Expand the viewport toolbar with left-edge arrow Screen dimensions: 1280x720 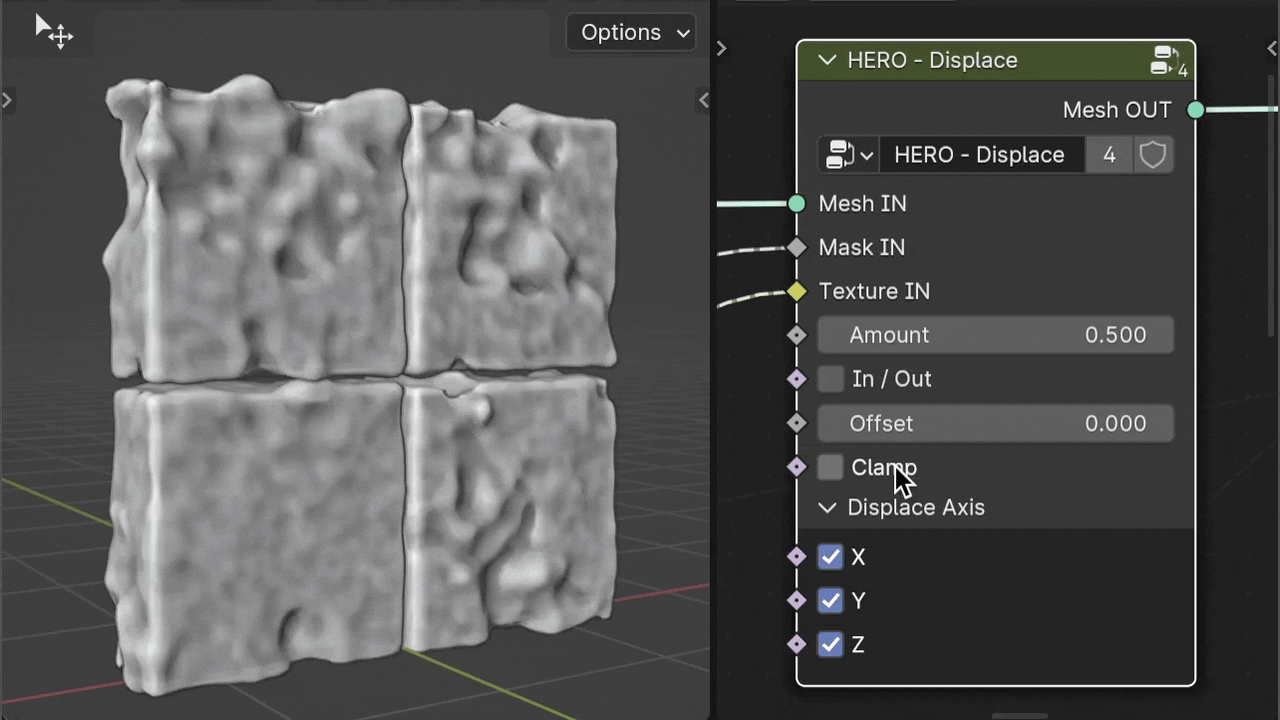coord(7,100)
